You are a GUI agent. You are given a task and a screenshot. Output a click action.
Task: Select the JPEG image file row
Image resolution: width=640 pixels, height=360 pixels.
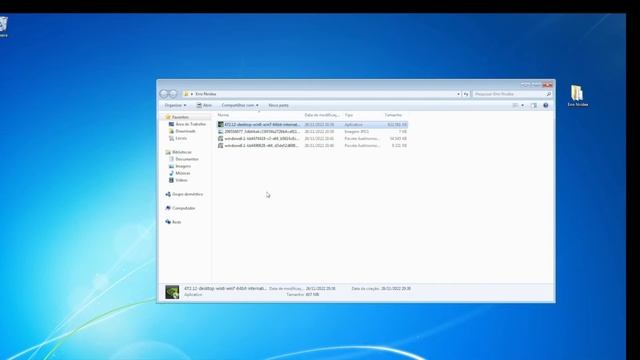click(x=312, y=131)
